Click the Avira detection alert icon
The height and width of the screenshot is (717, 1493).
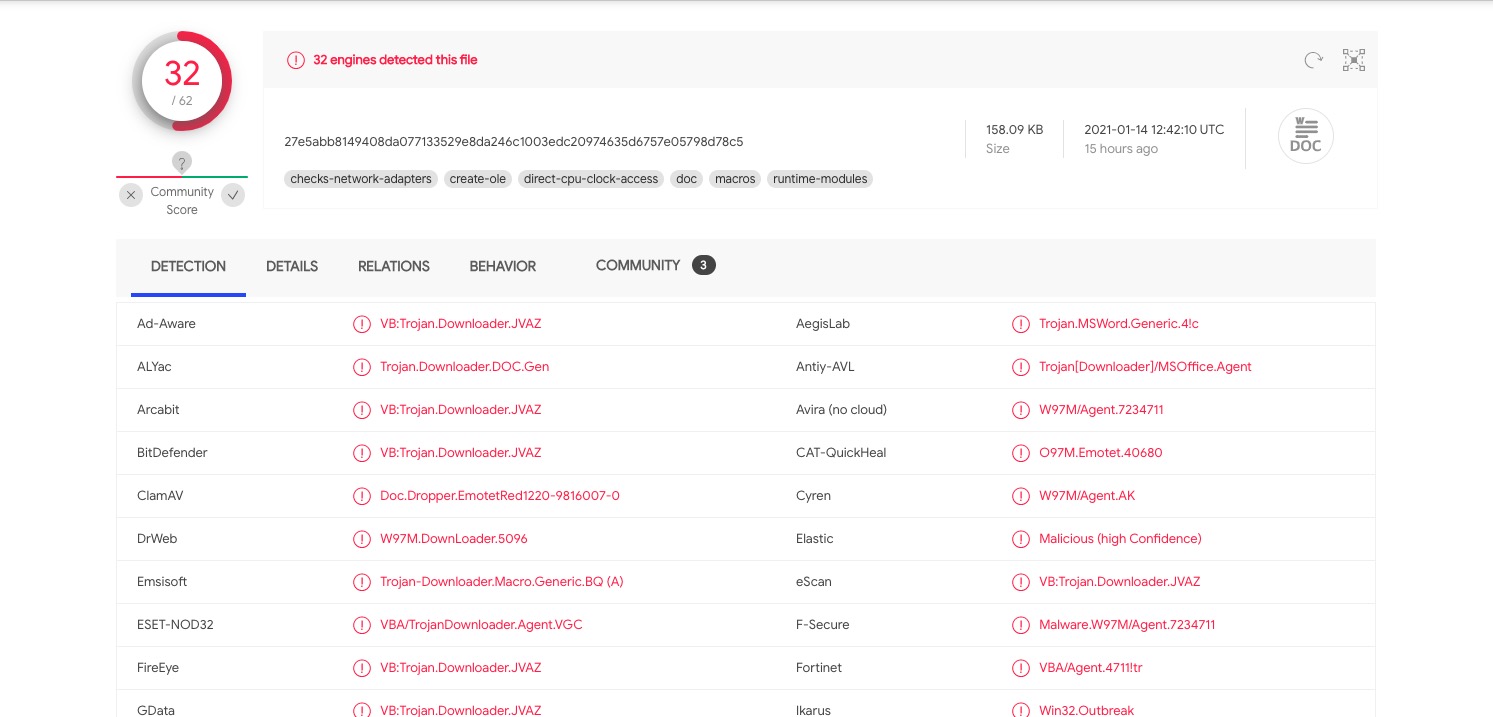(1021, 410)
